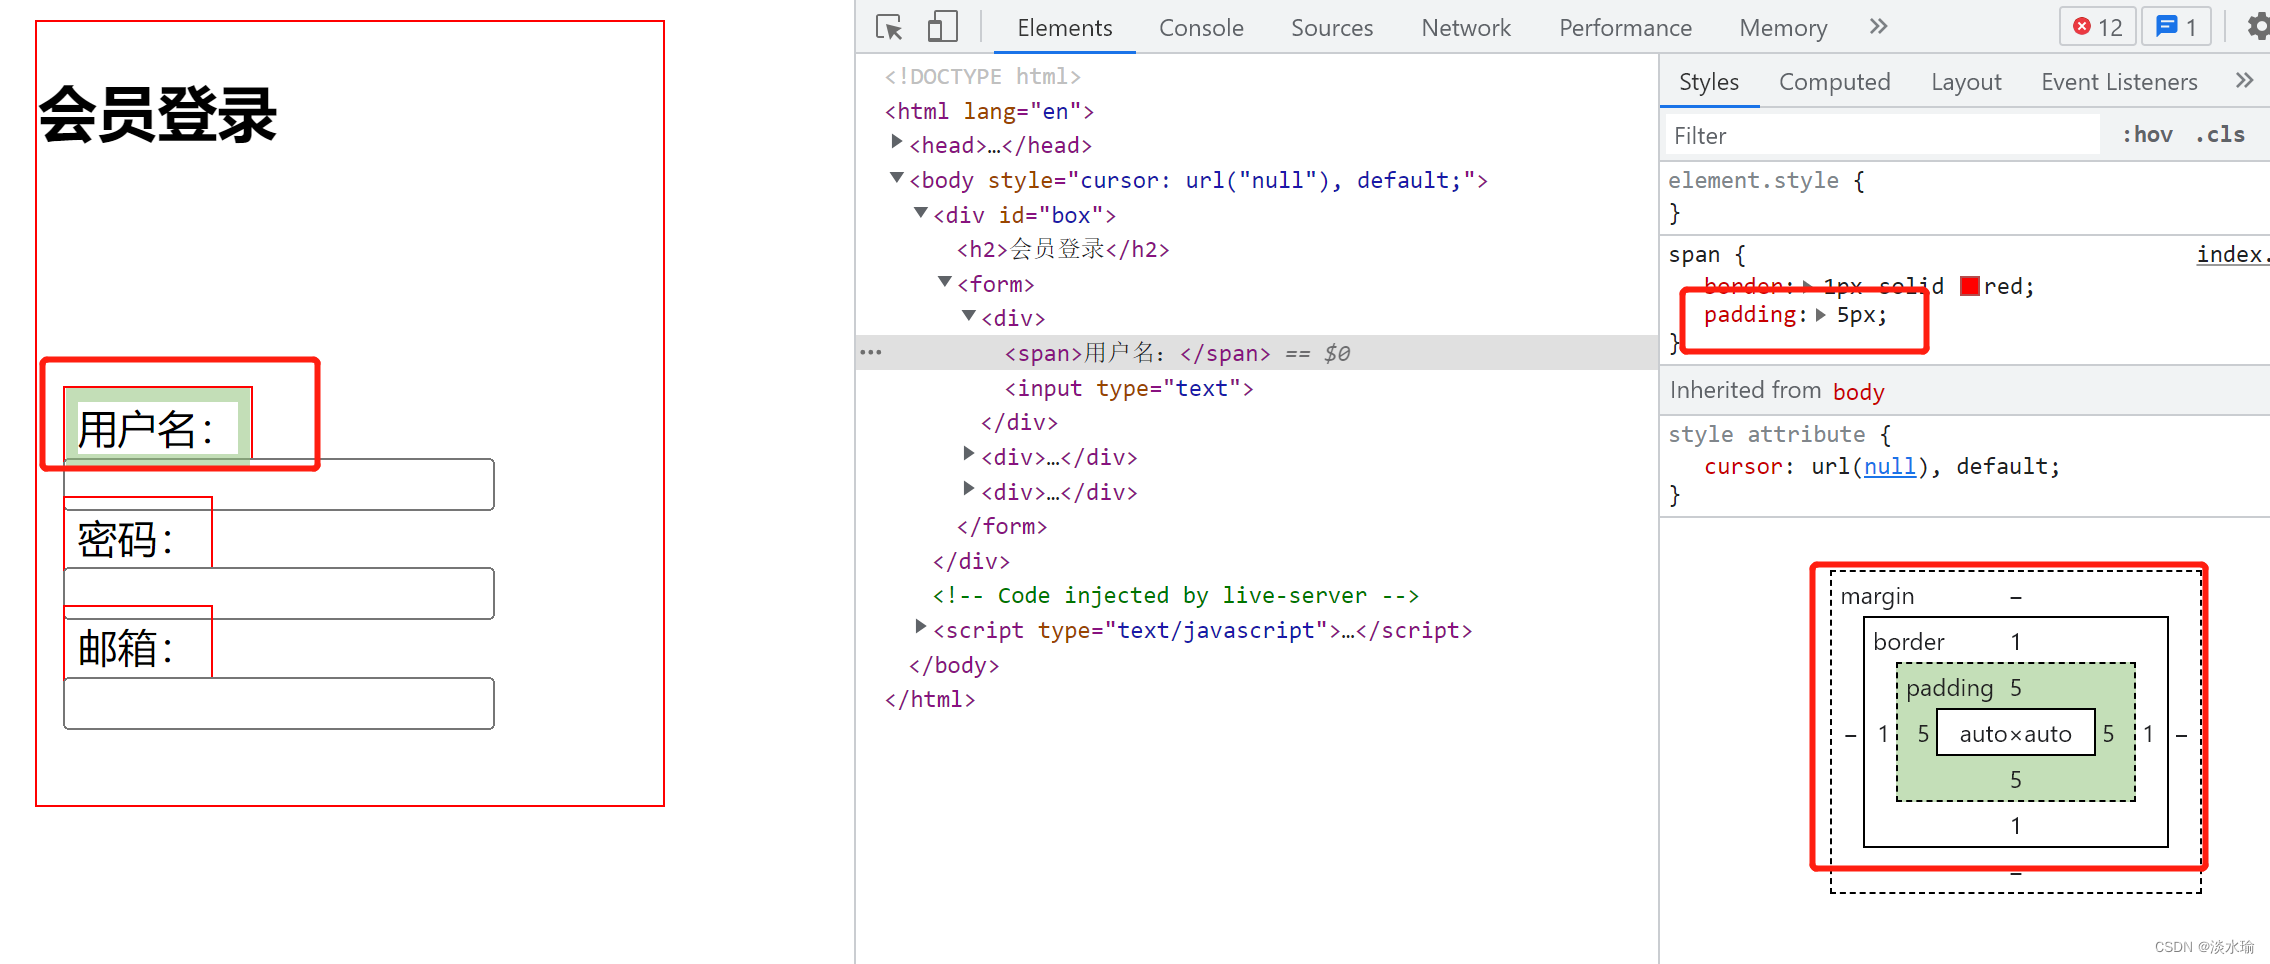This screenshot has width=2270, height=964.
Task: Click the 12 errors badge
Action: (2097, 27)
